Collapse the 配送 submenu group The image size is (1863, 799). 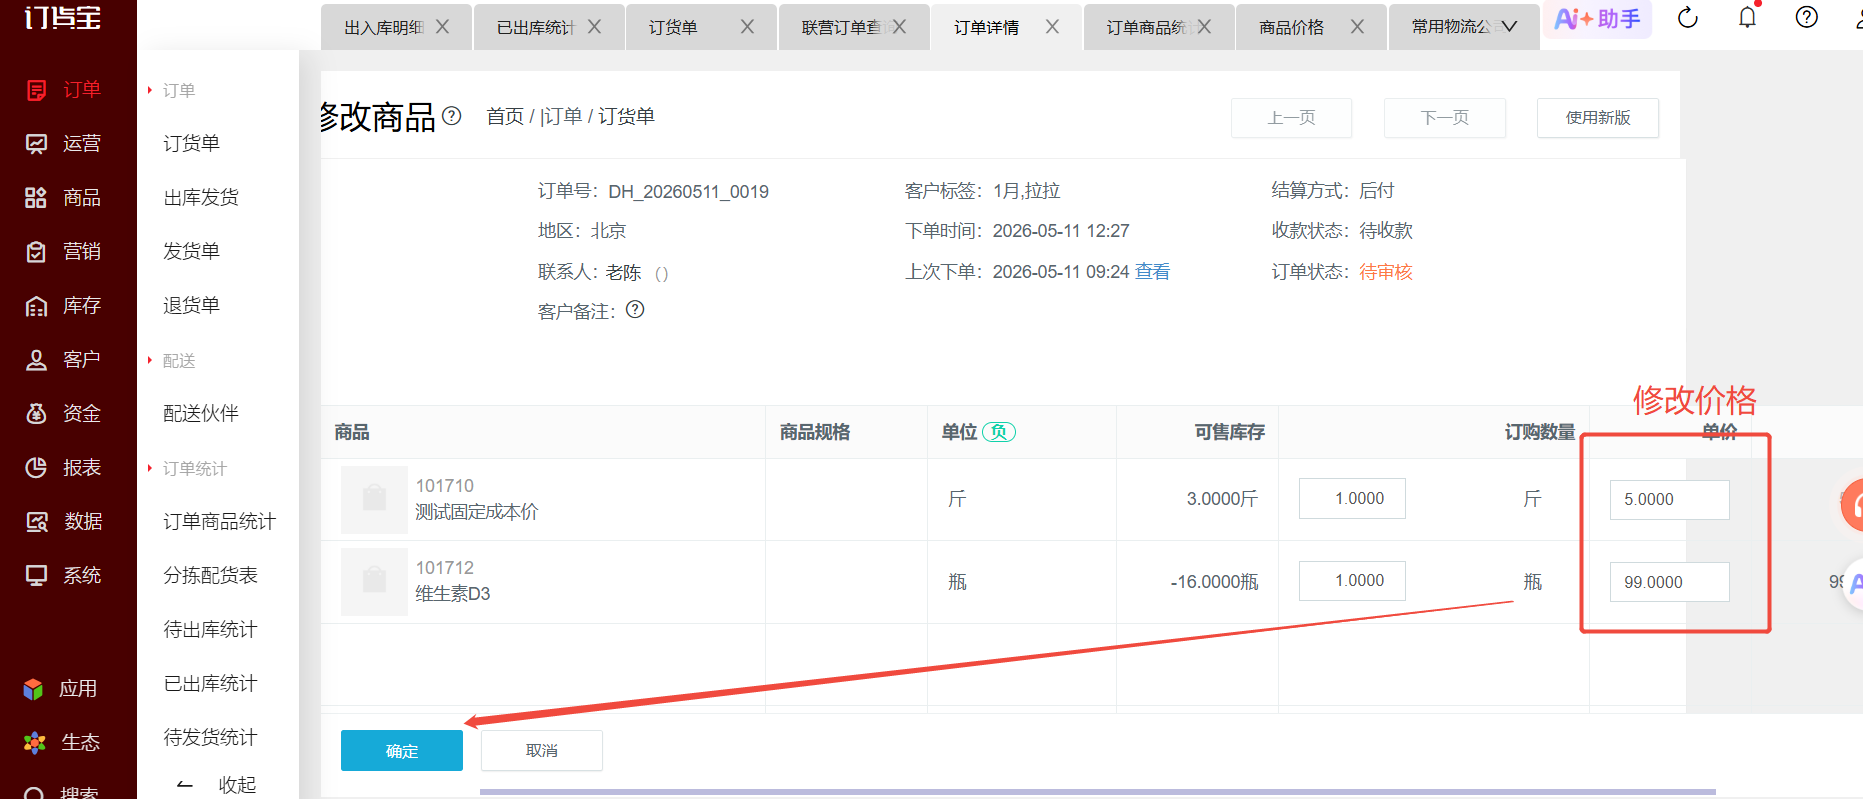click(171, 361)
